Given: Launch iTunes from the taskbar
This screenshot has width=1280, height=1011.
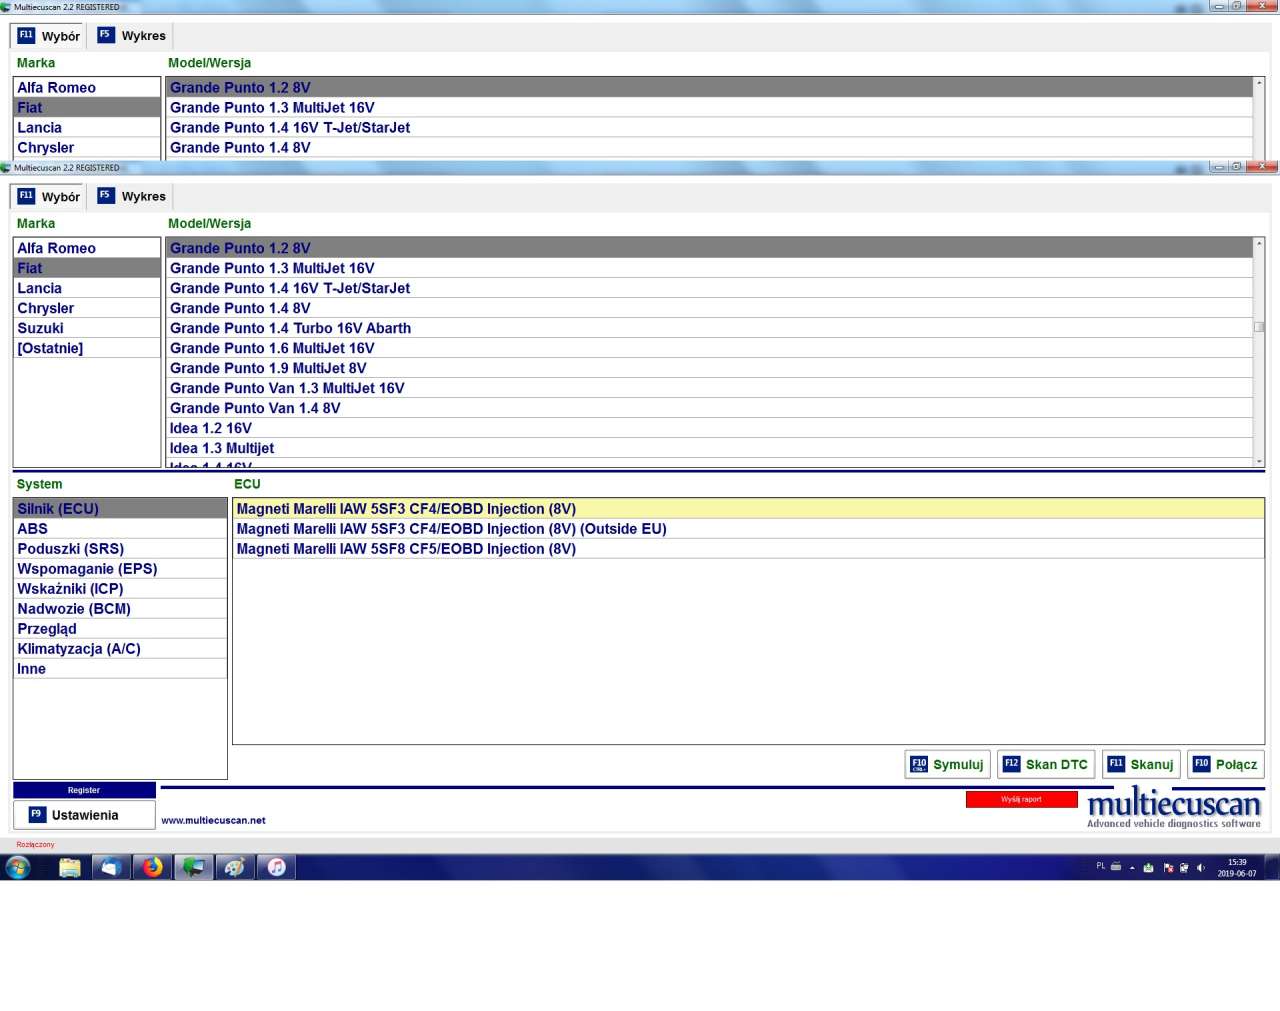Looking at the screenshot, I should click(277, 867).
